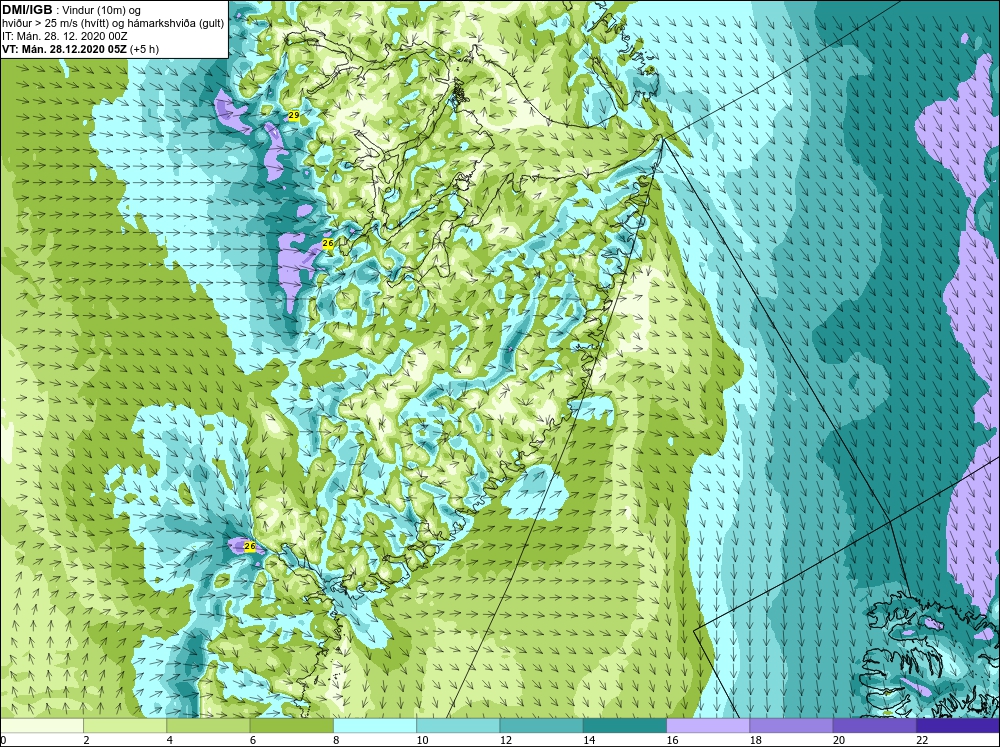Click the "VT: Mán. 28.12.2020 05Z (+5 h)" line

pyautogui.click(x=81, y=49)
